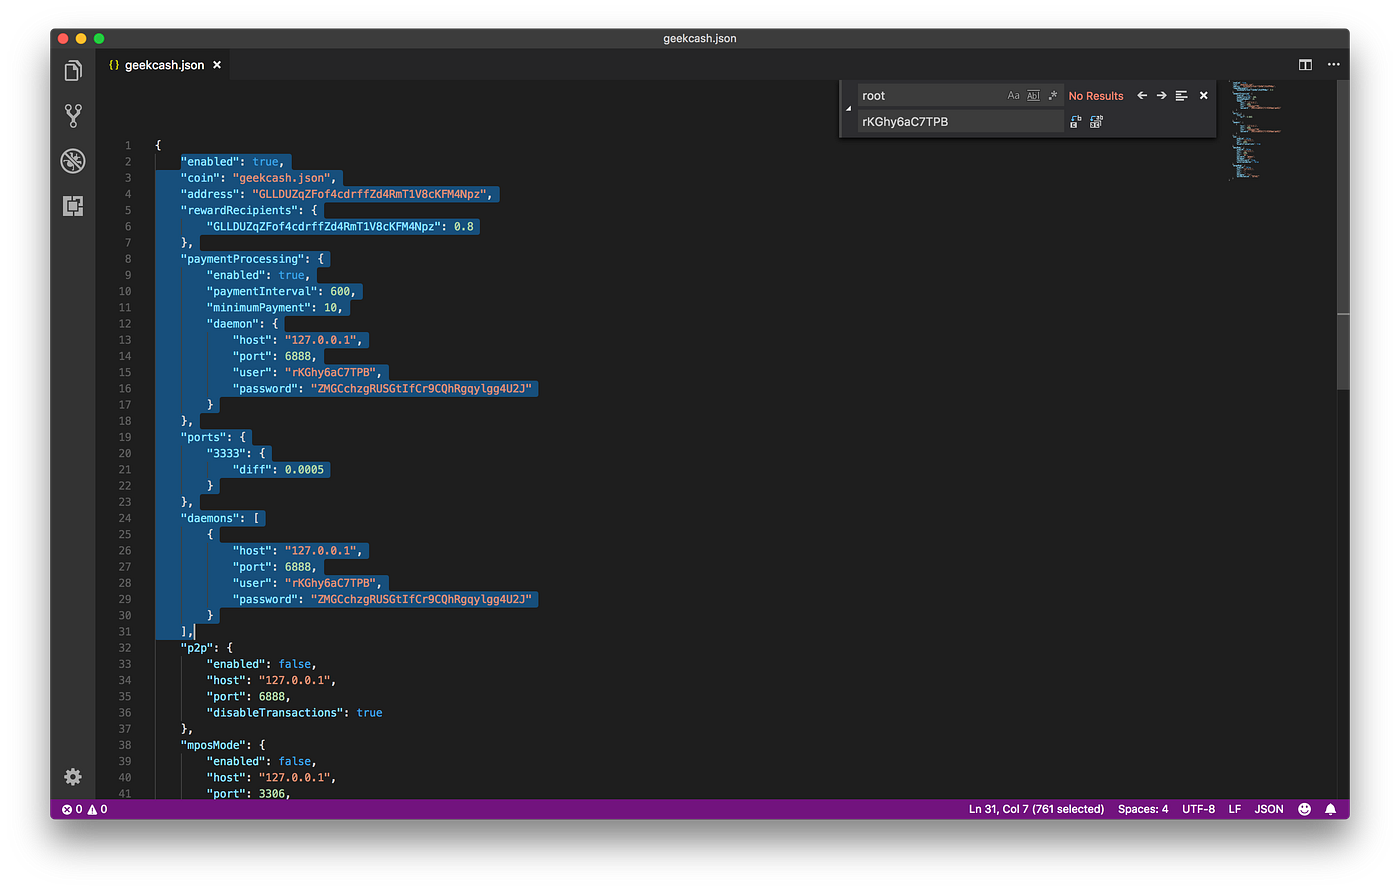This screenshot has height=891, width=1400.
Task: Click the 'No Results' find status
Action: pos(1096,96)
